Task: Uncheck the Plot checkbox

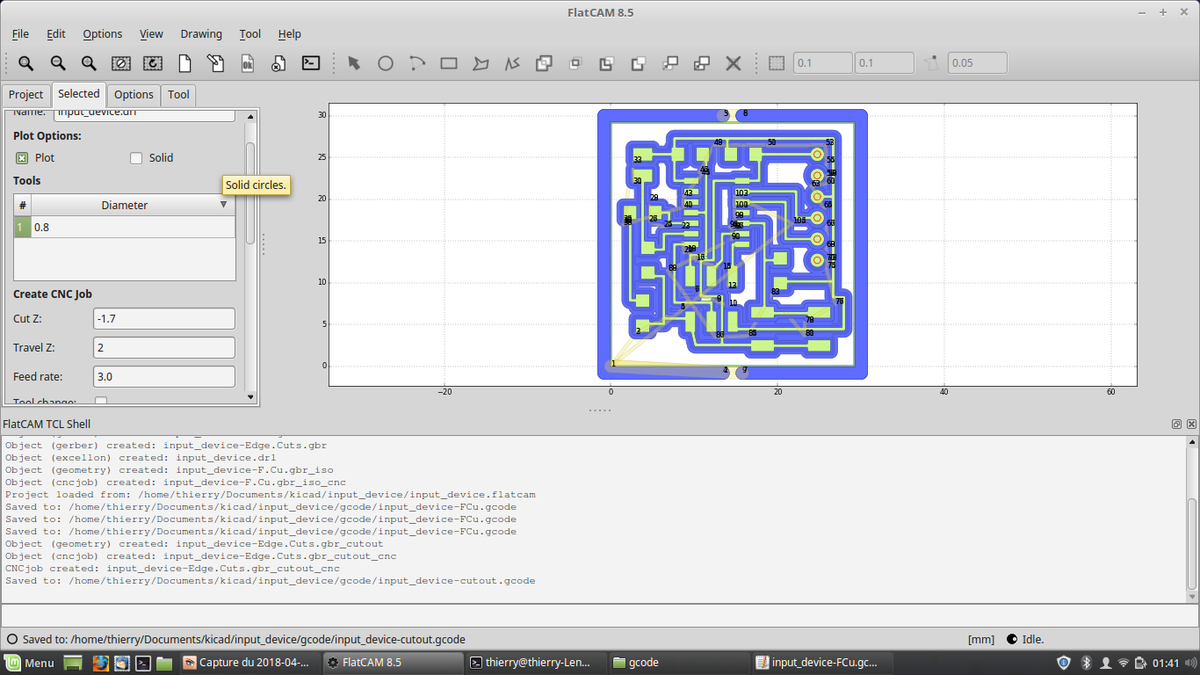Action: pos(22,158)
